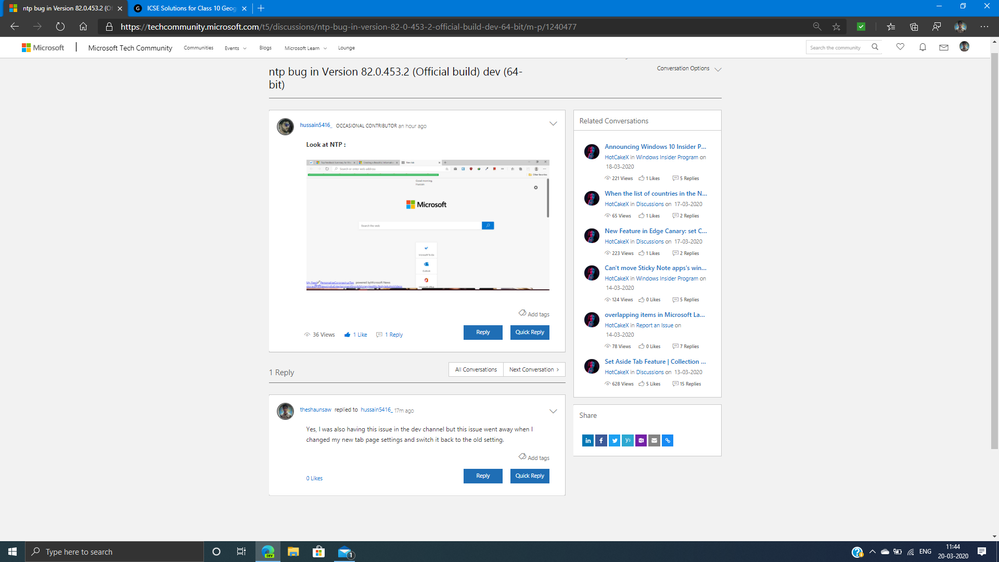Open New Feature in Edge Canary conversation
This screenshot has height=562, width=999.
(x=656, y=231)
